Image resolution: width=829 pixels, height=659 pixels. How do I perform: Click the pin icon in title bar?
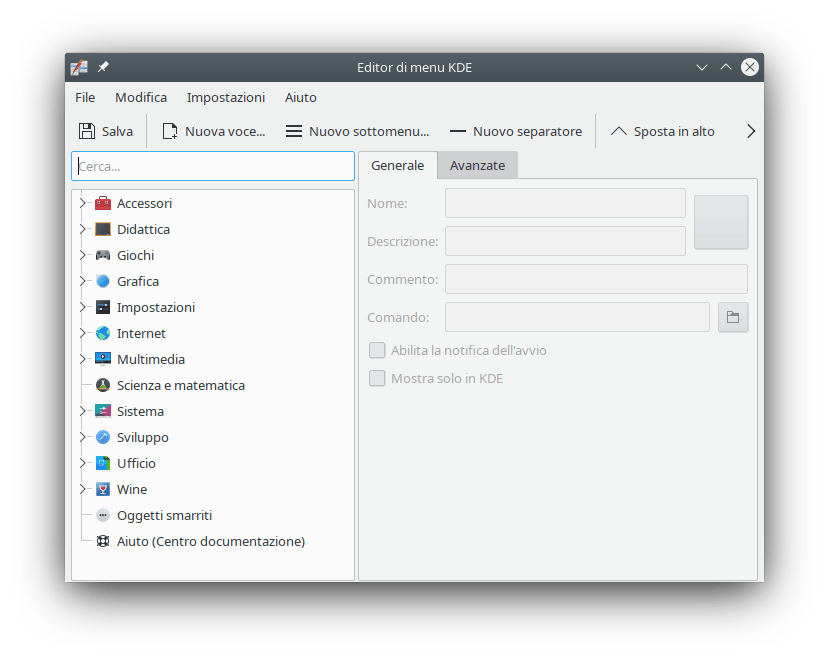coord(103,67)
